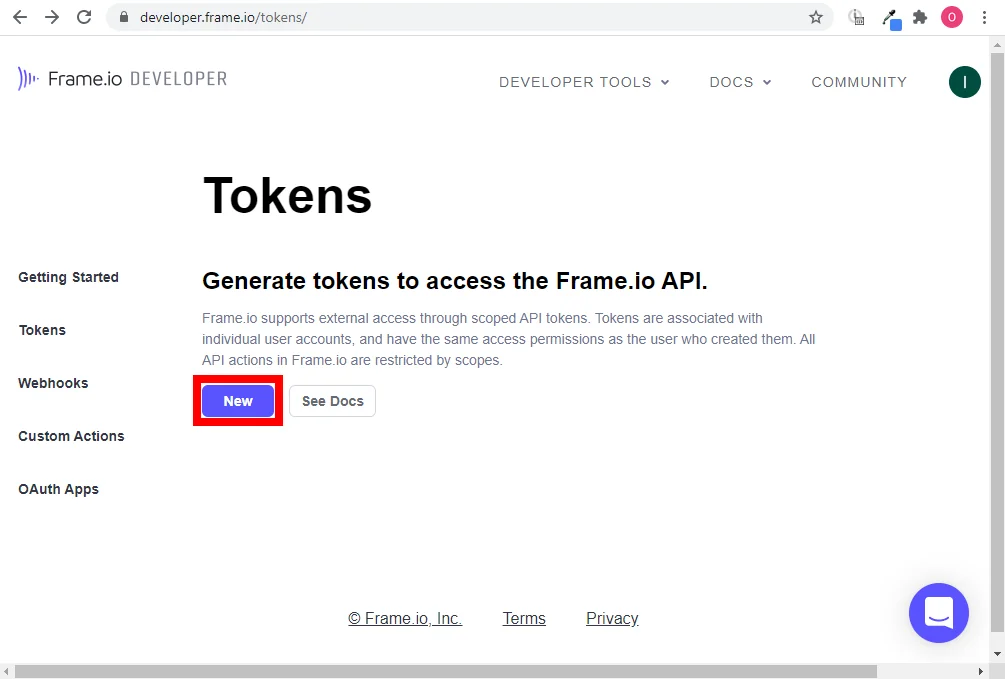
Task: Open the chat support bubble
Action: point(938,613)
